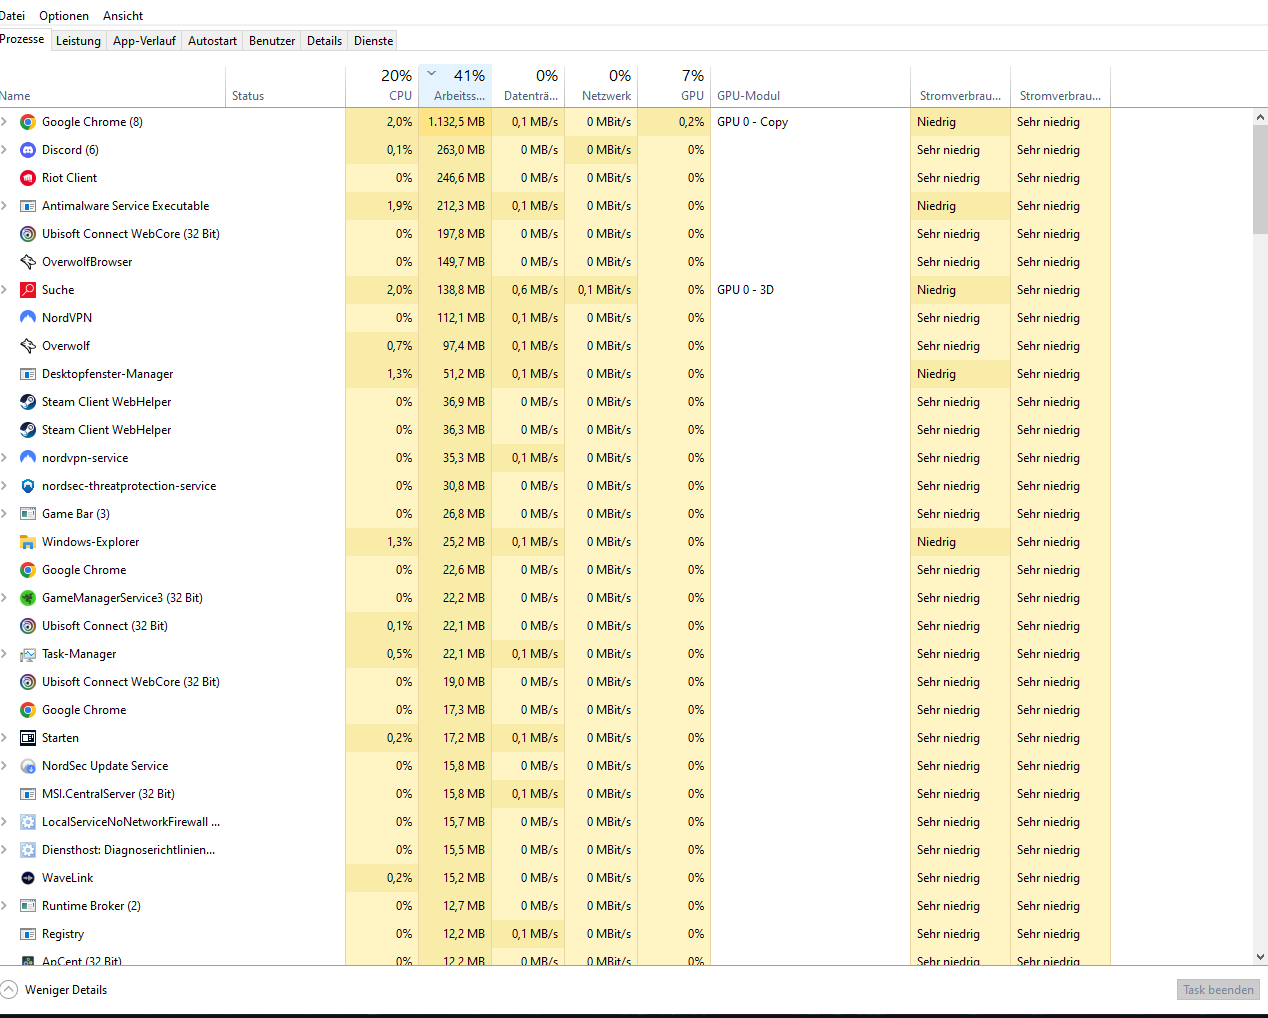
Task: Click the Runtime Broker (2) icon
Action: coord(28,906)
